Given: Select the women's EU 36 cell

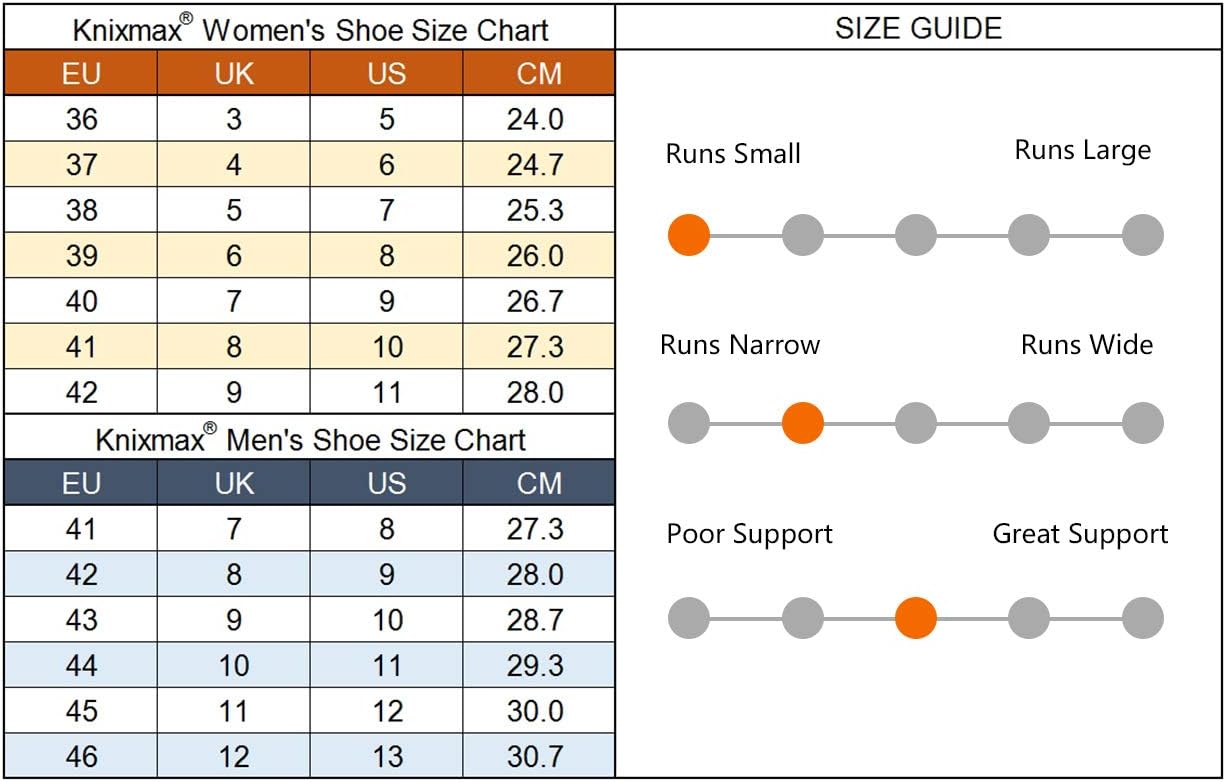Looking at the screenshot, I should 81,120.
